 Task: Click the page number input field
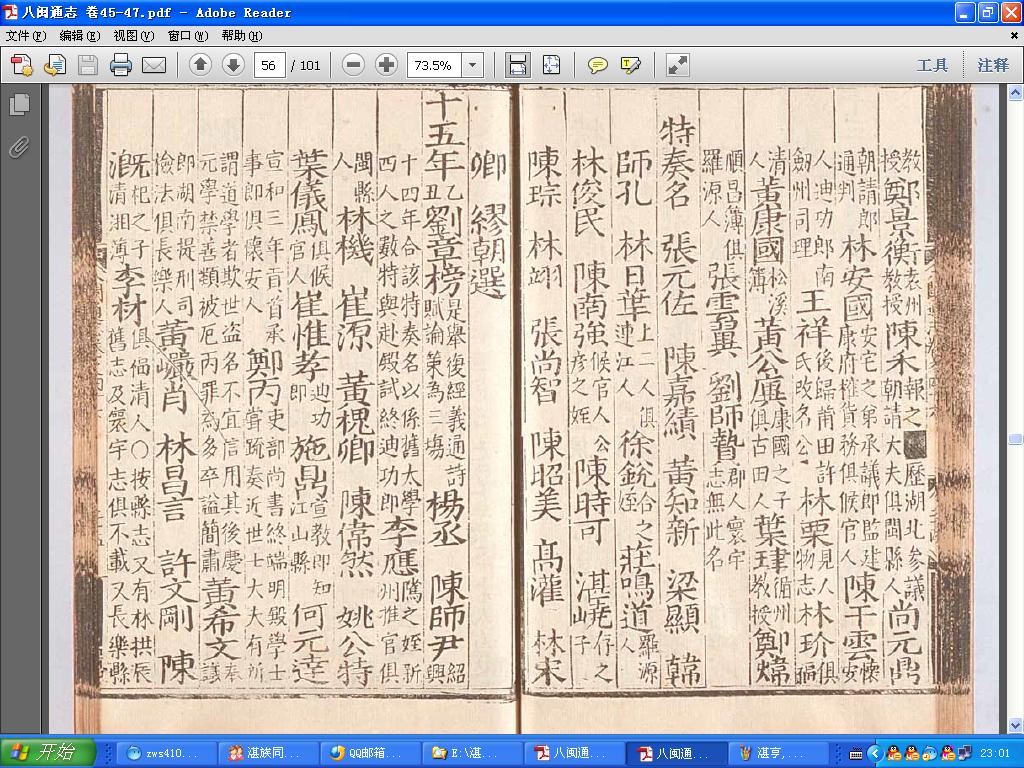point(268,65)
